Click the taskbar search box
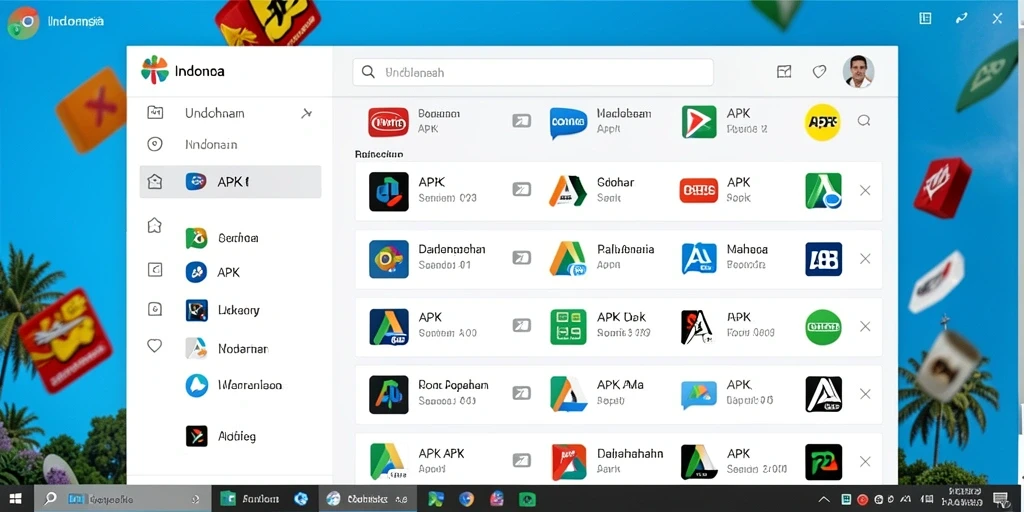This screenshot has height=512, width=1024. 121,499
